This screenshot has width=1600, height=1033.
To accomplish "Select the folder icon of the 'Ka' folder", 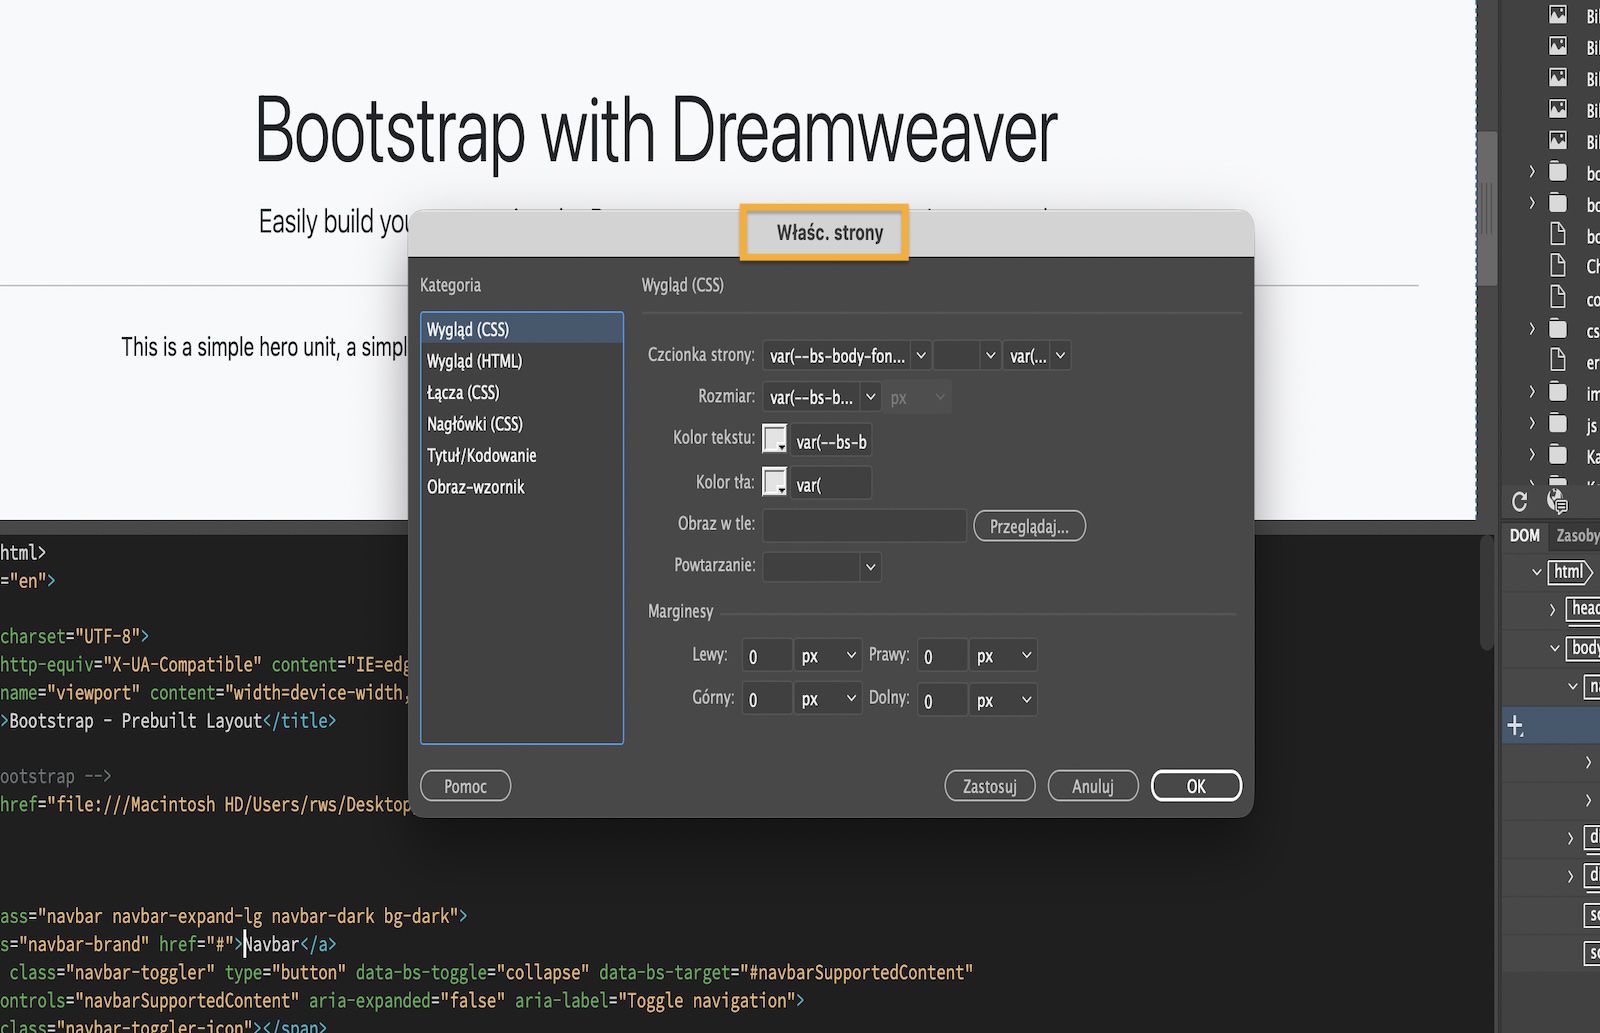I will pos(1558,455).
